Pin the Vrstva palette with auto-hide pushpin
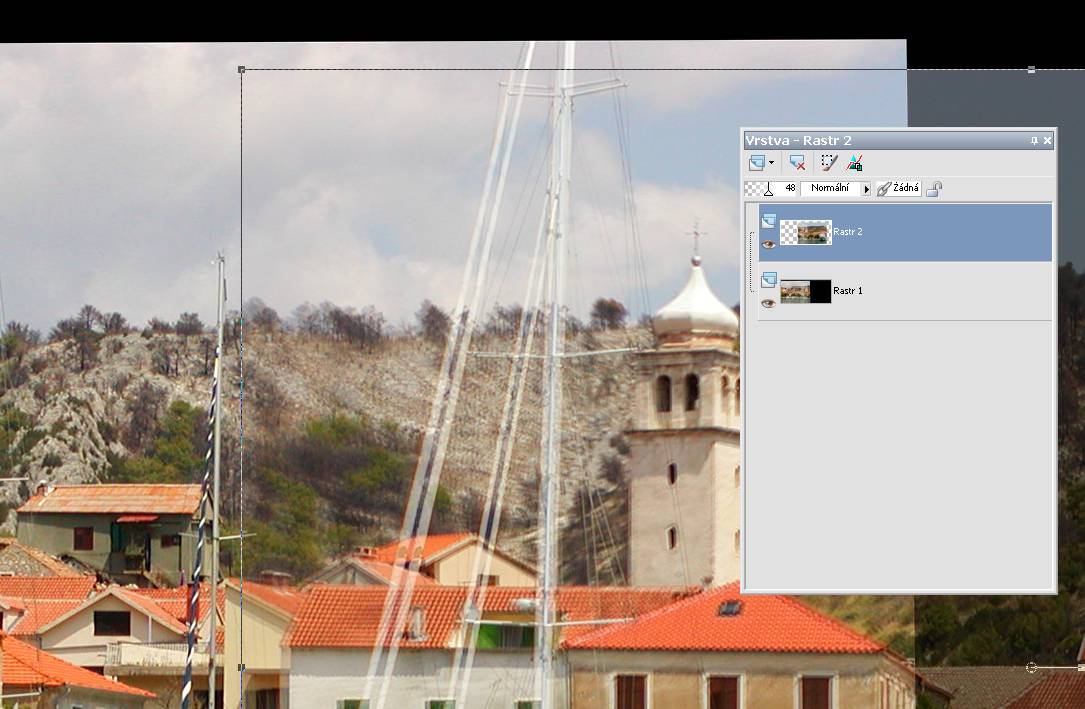 (1034, 140)
